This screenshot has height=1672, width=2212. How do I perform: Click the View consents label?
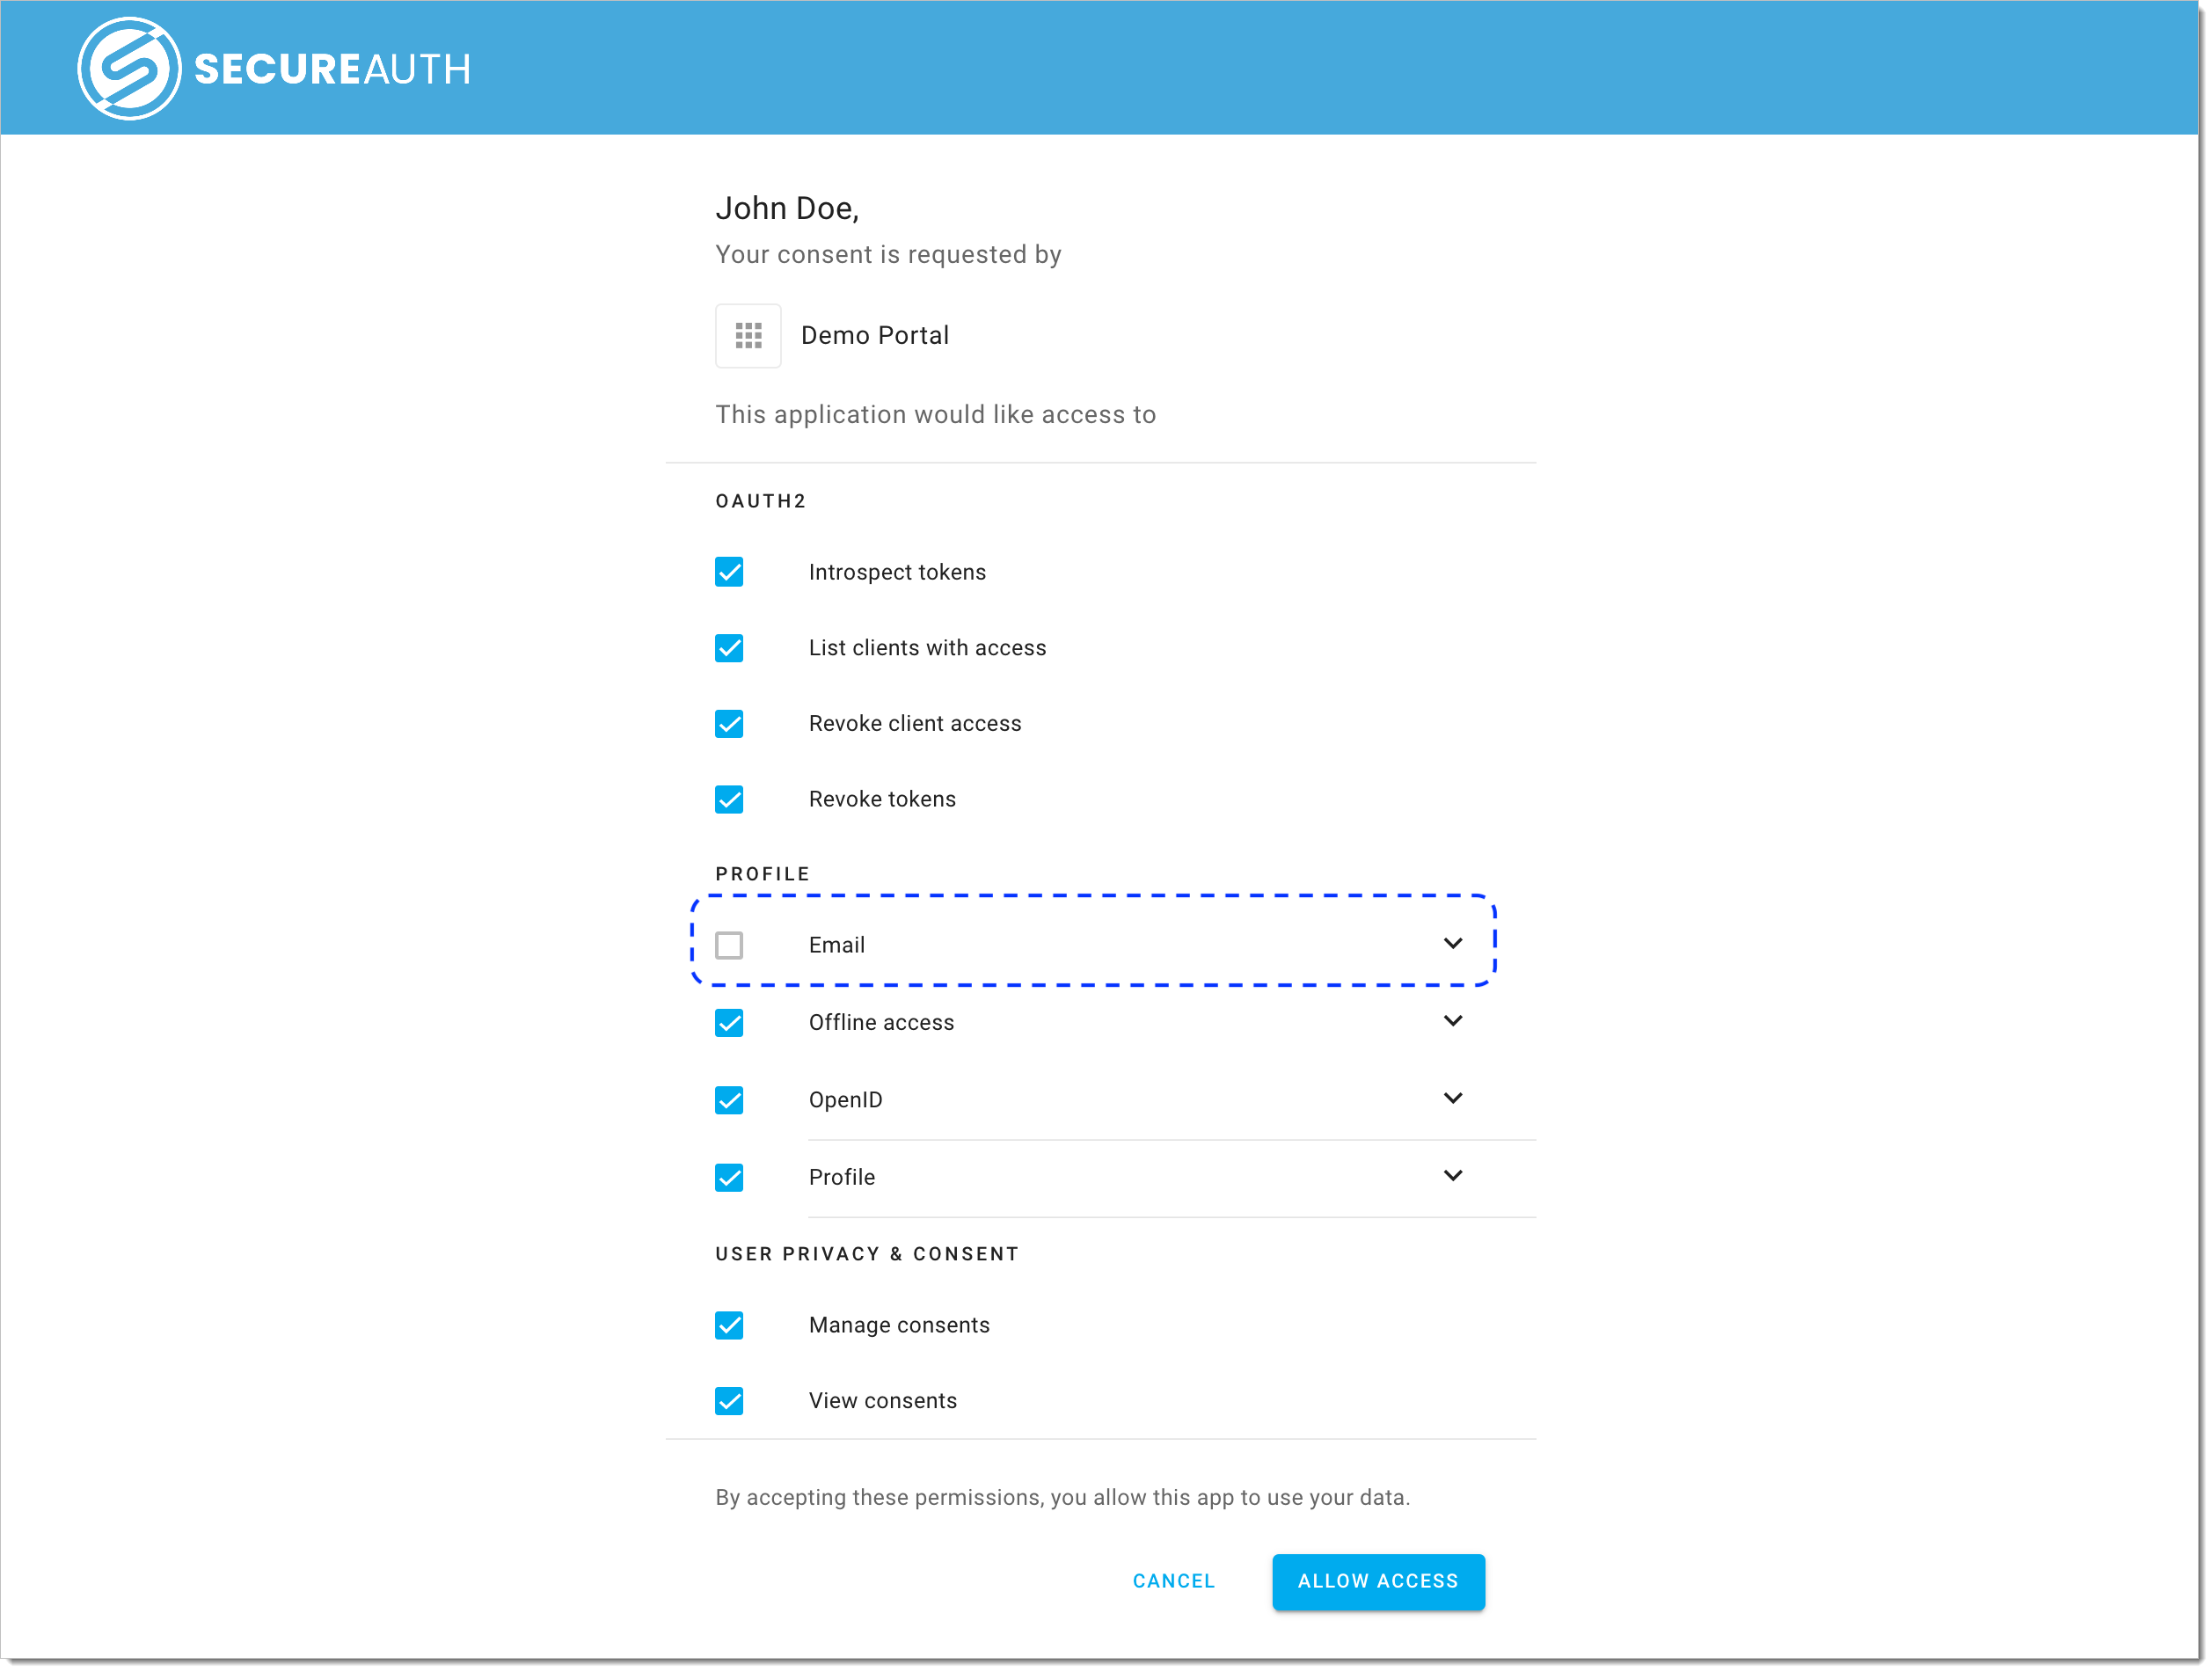click(883, 1402)
